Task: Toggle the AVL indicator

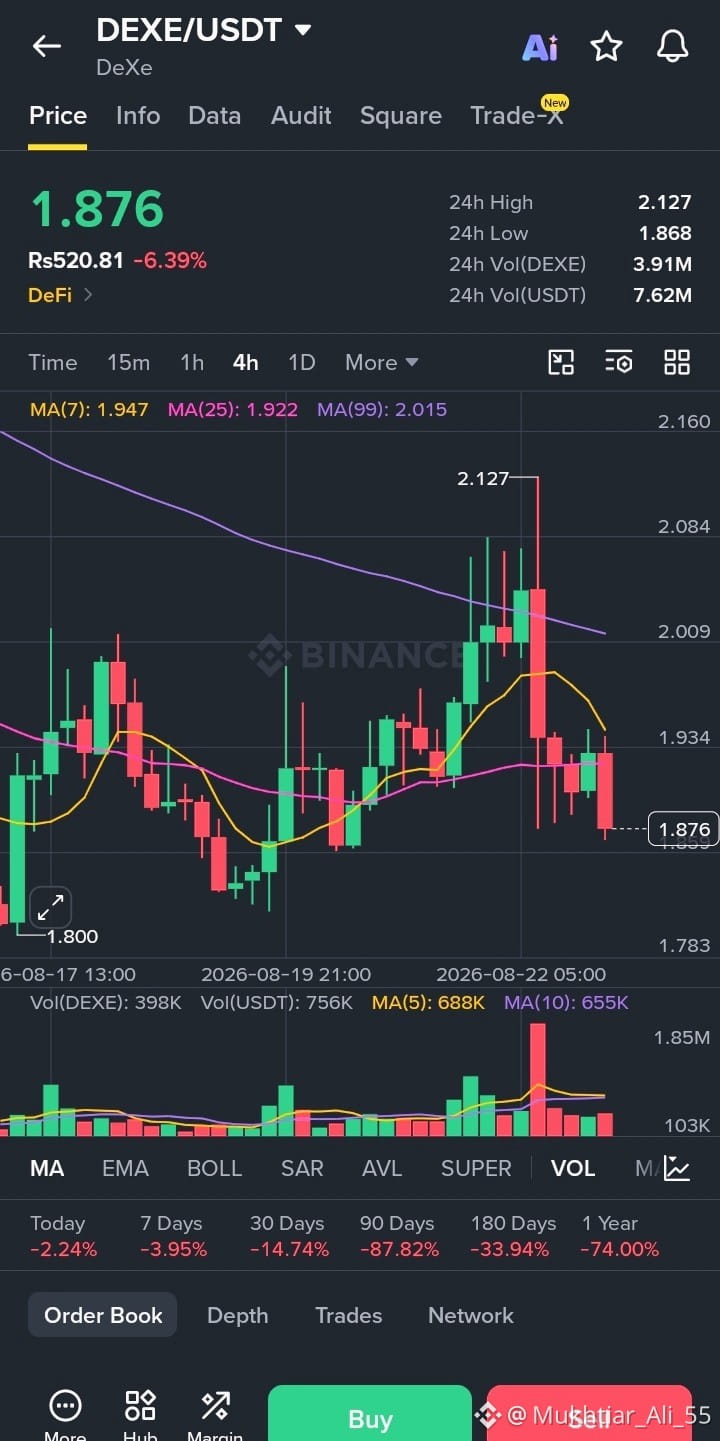Action: tap(382, 1168)
